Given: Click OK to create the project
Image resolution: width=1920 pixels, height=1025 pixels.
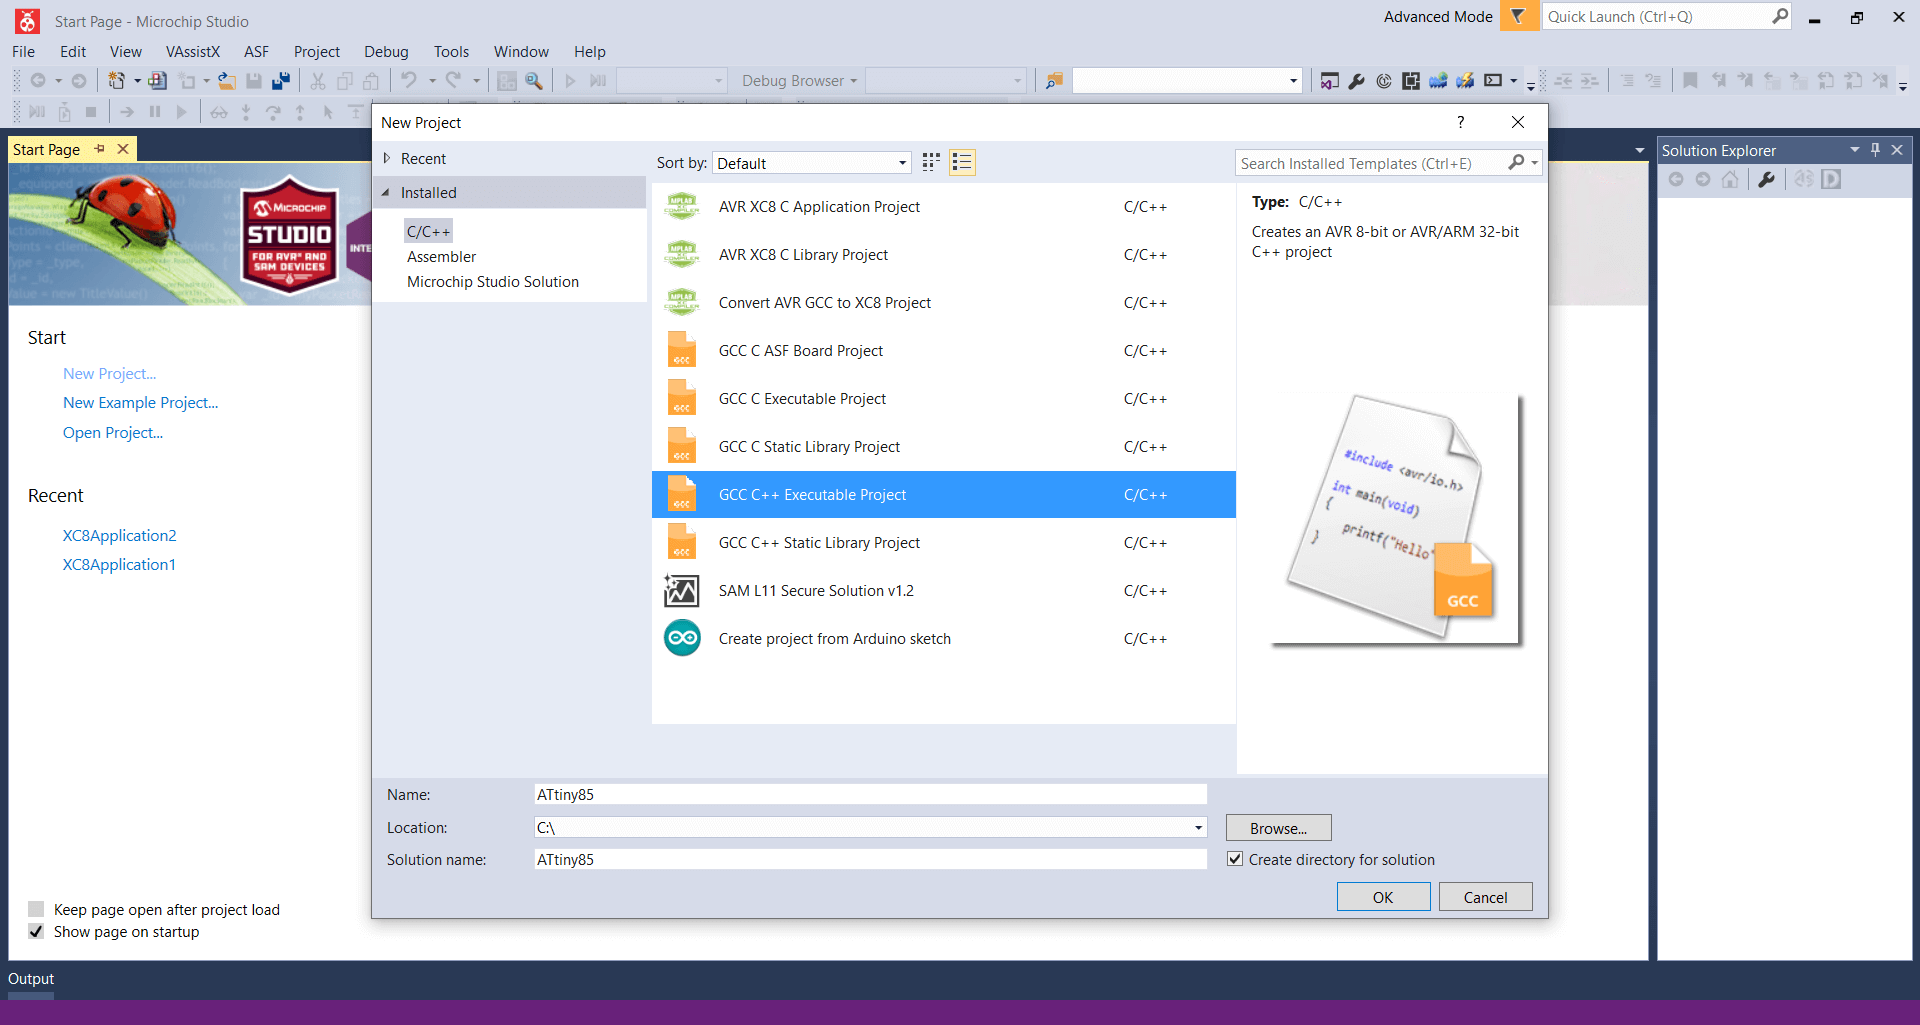Looking at the screenshot, I should click(x=1383, y=897).
